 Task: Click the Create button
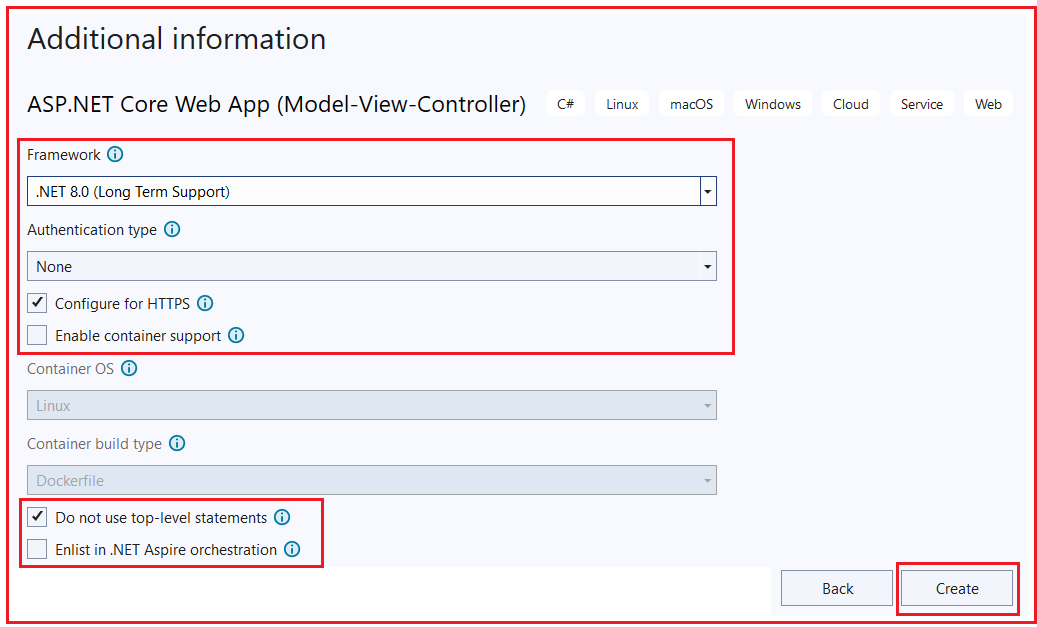tap(957, 588)
